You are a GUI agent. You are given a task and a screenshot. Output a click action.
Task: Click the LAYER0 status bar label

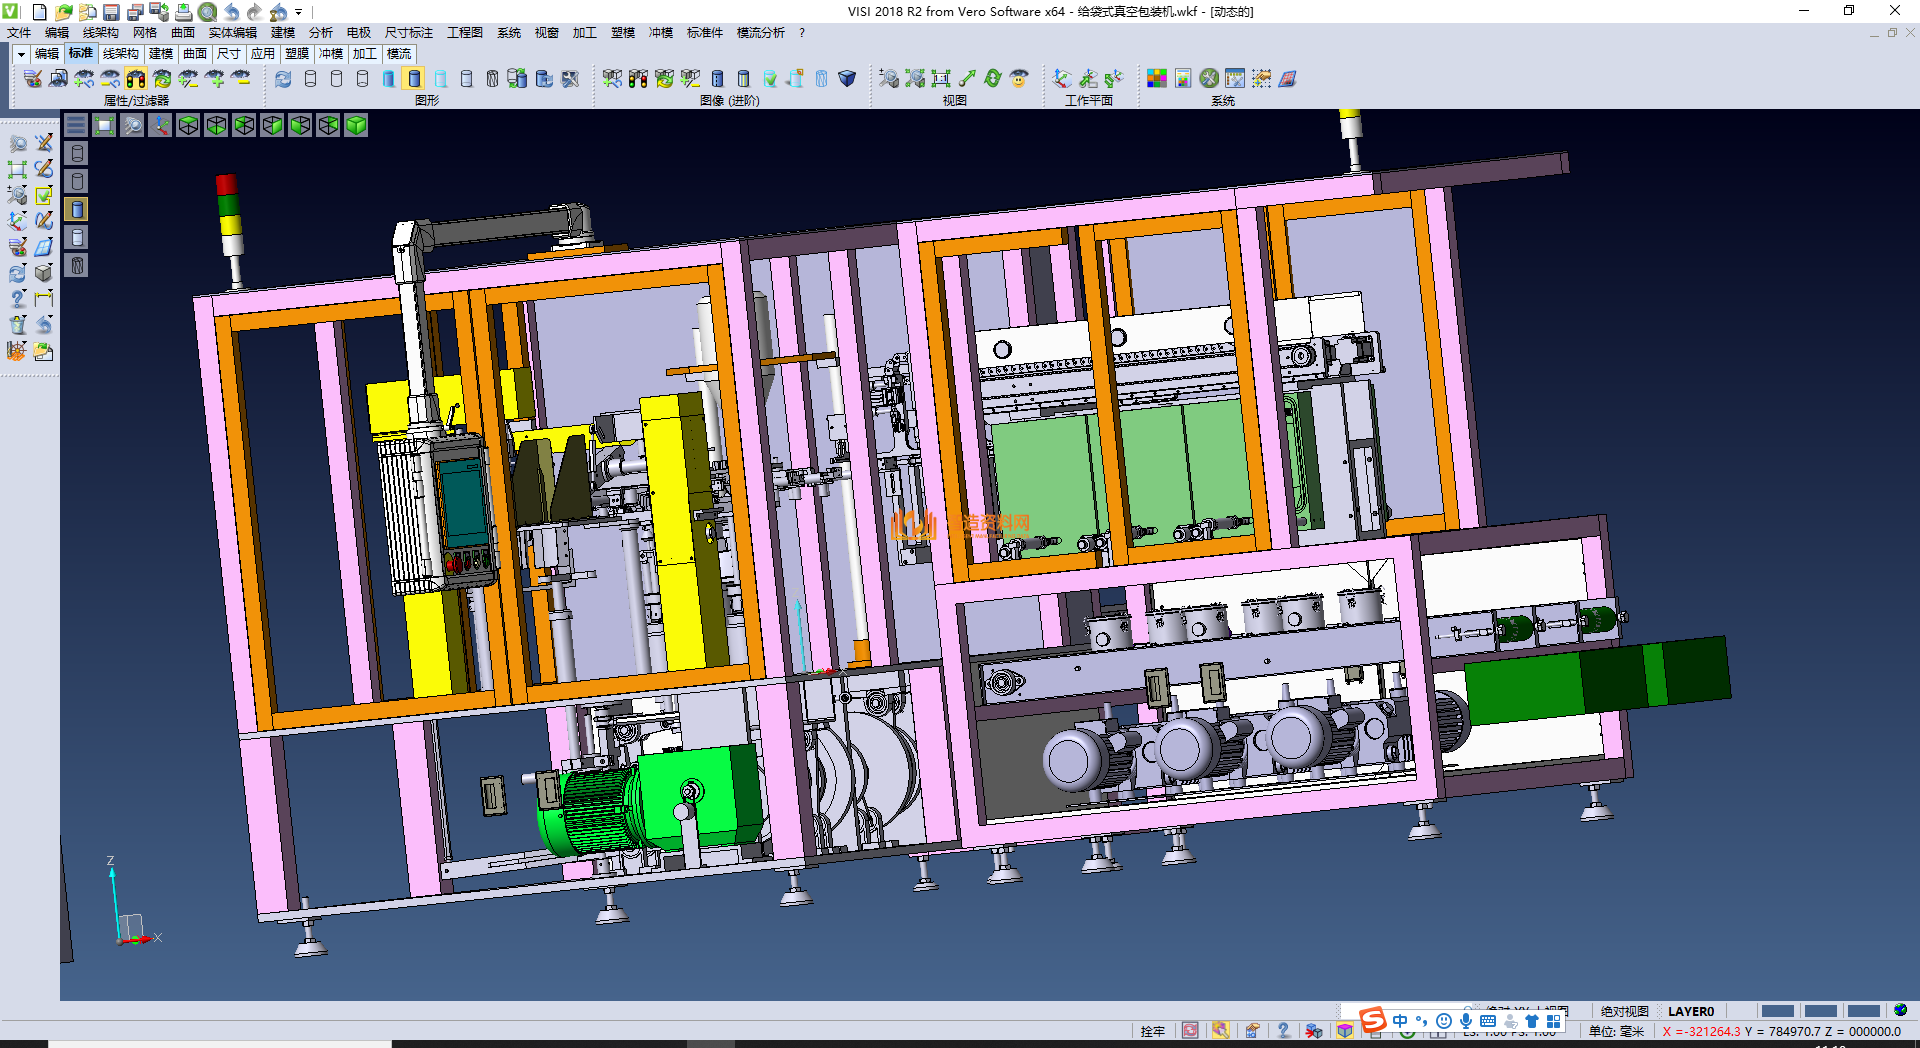coord(1691,1011)
